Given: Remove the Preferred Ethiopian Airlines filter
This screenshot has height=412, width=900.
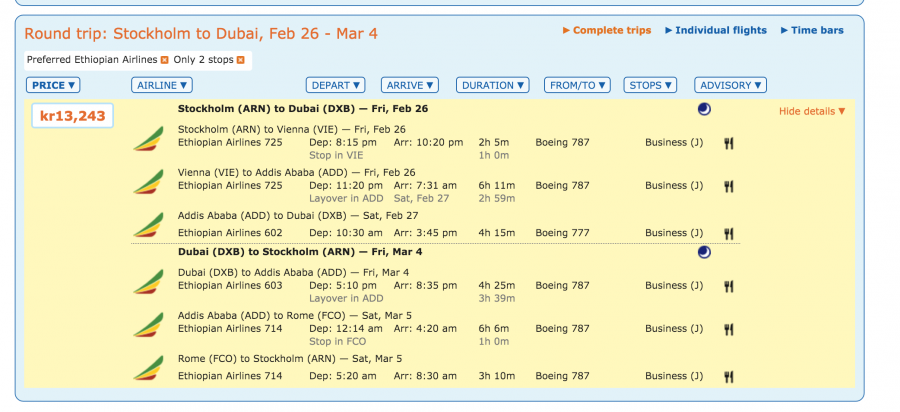Looking at the screenshot, I should click(x=165, y=60).
